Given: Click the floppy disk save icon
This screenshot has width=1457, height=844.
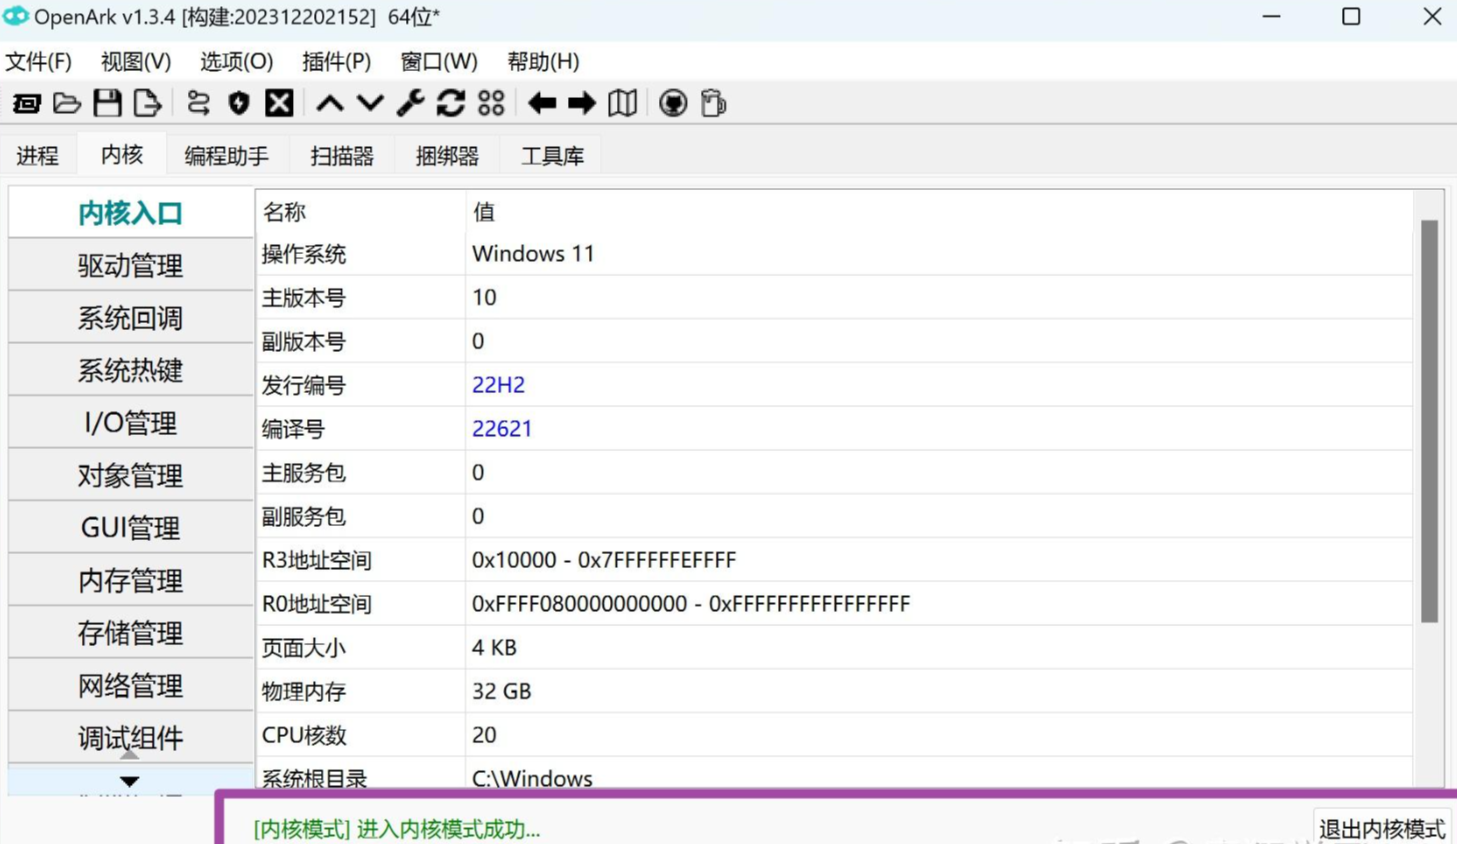Looking at the screenshot, I should (x=107, y=103).
